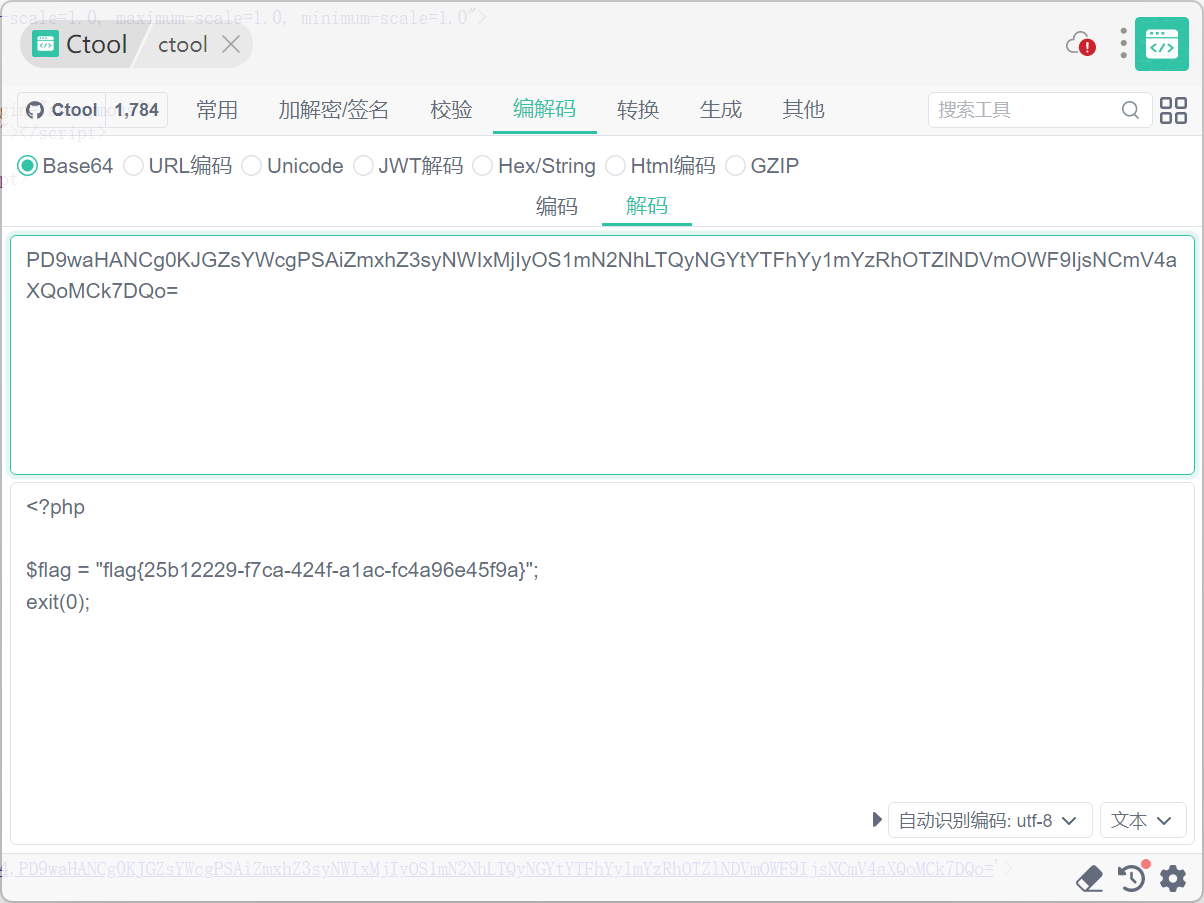Image resolution: width=1204 pixels, height=903 pixels.
Task: Switch to the 解码 decode tab
Action: [647, 206]
